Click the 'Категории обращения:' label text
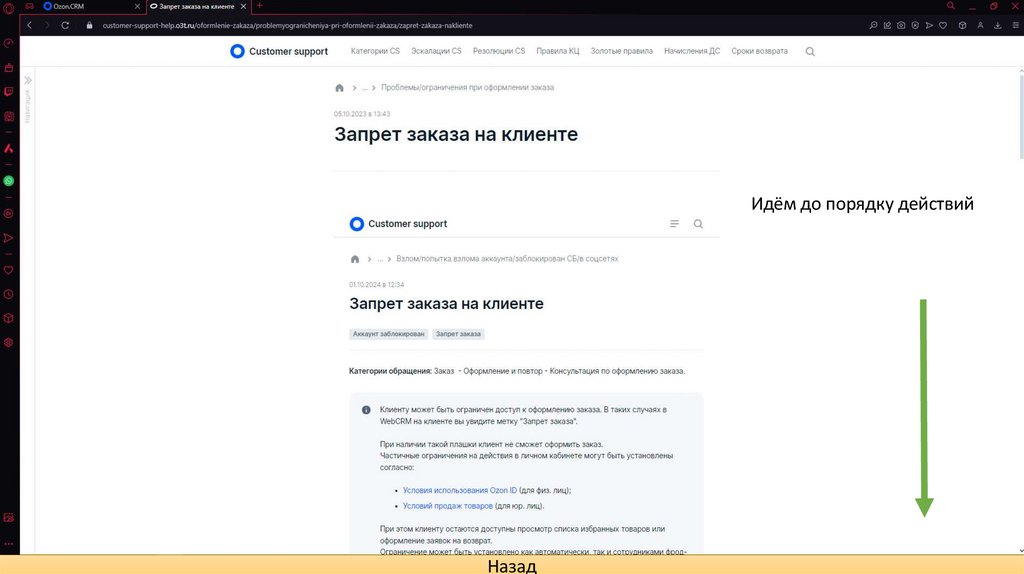This screenshot has height=574, width=1024. [x=391, y=371]
